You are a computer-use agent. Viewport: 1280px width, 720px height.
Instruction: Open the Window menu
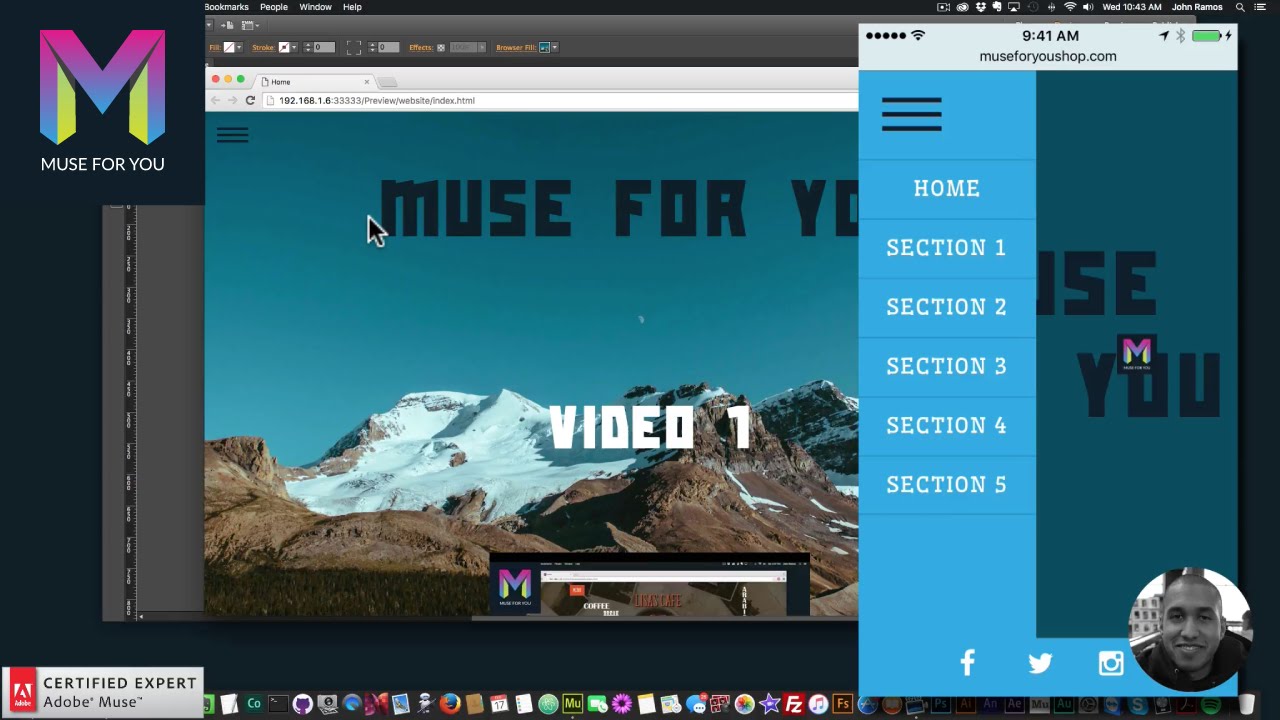315,7
